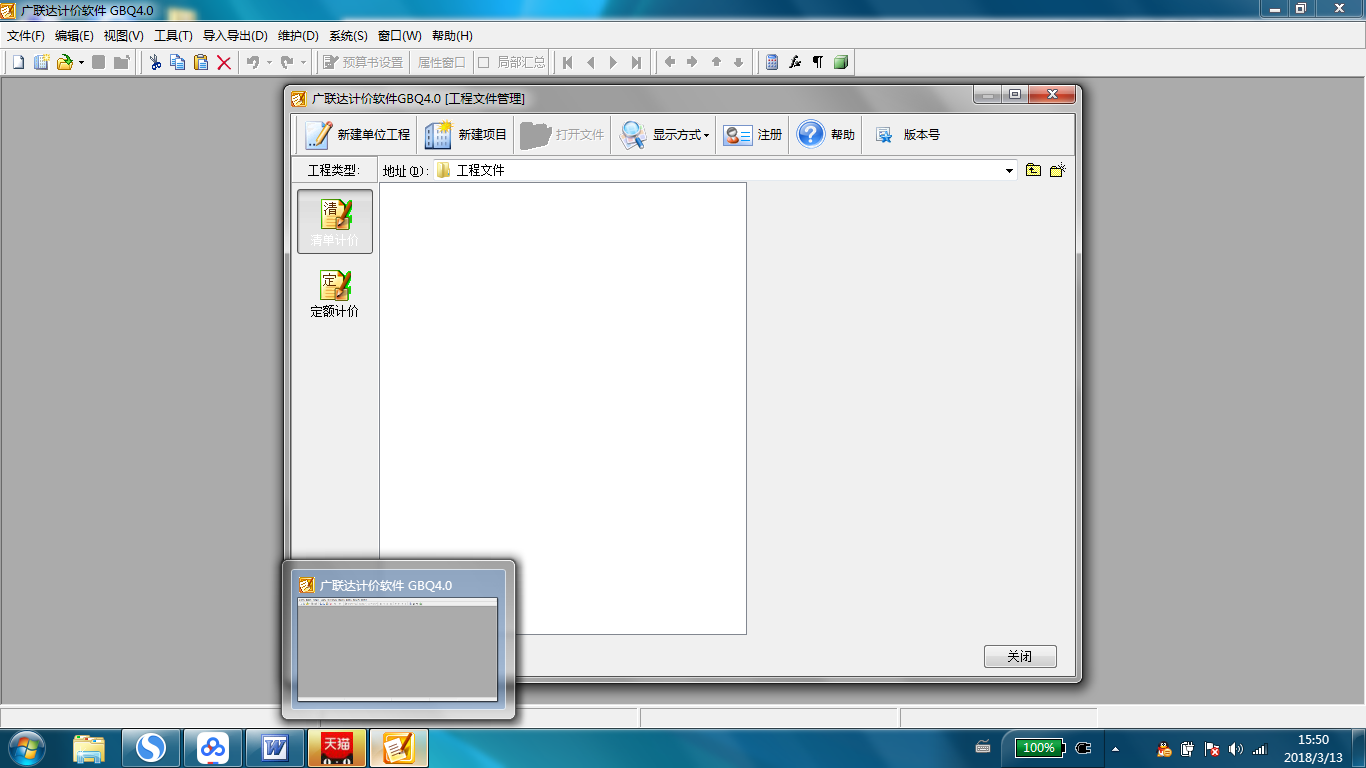This screenshot has height=768, width=1366.
Task: Click the open folder icon in main toolbar
Action: [x=65, y=62]
